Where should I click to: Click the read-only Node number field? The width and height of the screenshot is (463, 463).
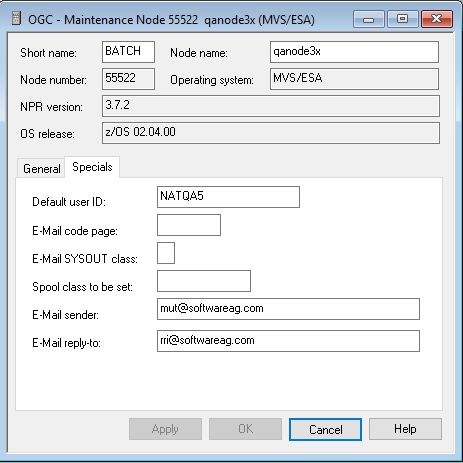[x=128, y=79]
